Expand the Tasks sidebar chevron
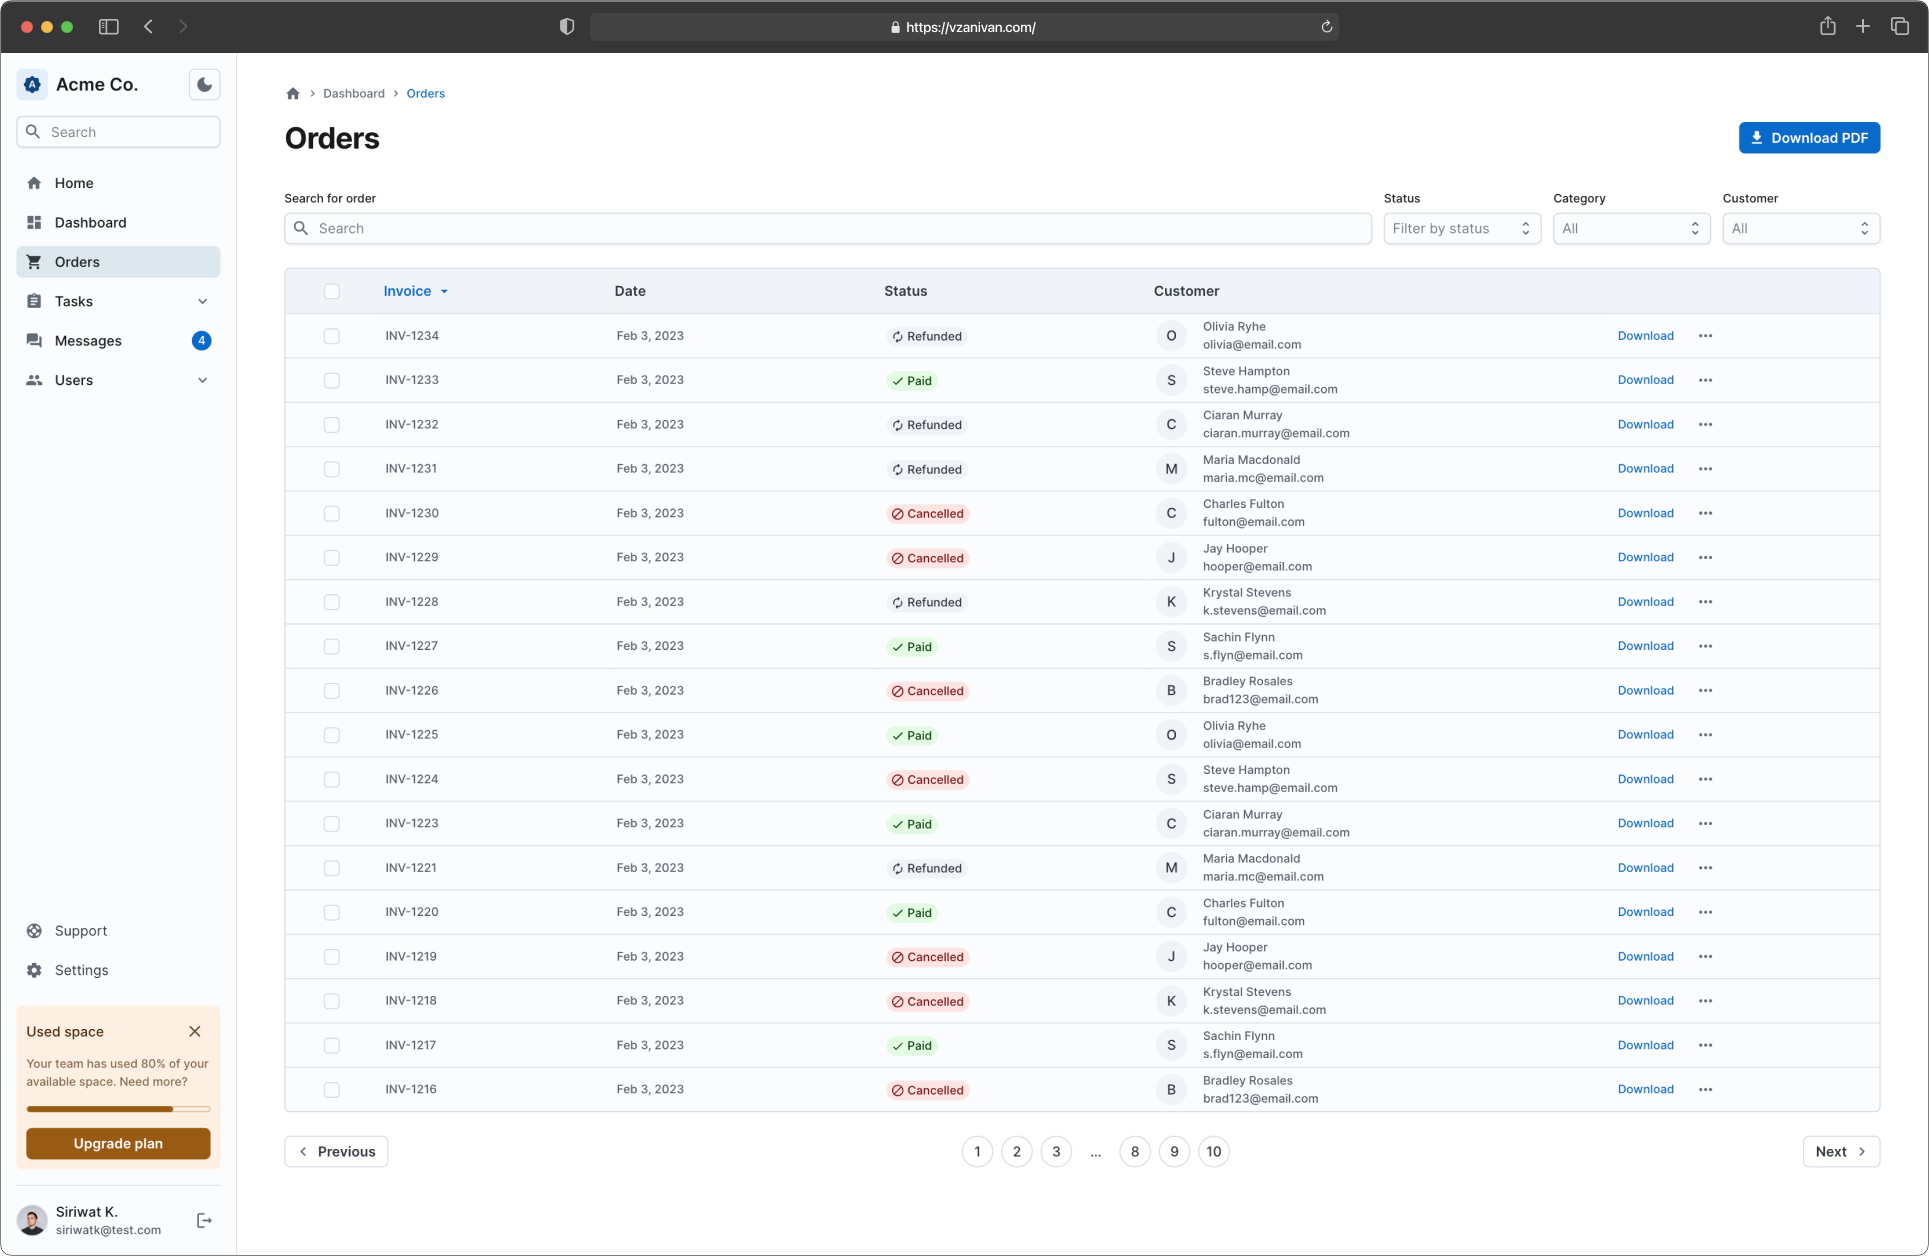Screen dimensions: 1929x1256 click(x=203, y=301)
